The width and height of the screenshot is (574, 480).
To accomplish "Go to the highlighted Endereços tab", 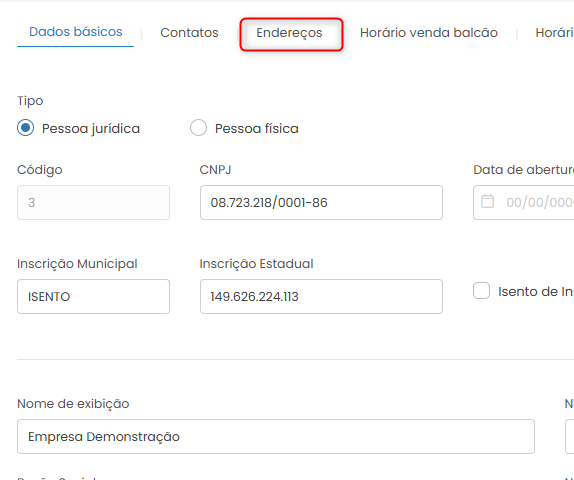I will point(289,33).
